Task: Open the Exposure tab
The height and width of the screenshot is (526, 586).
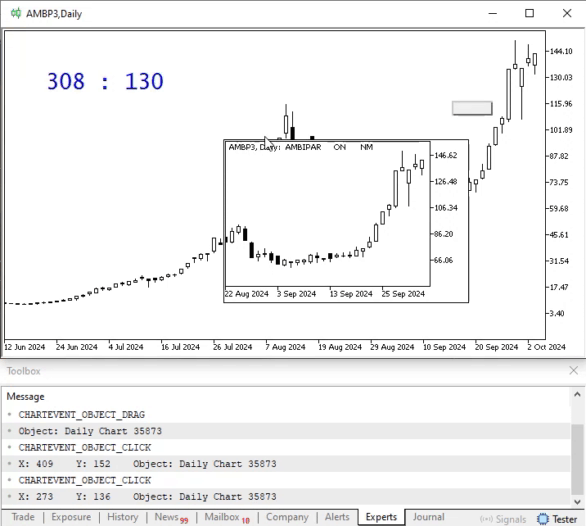Action: [71, 517]
